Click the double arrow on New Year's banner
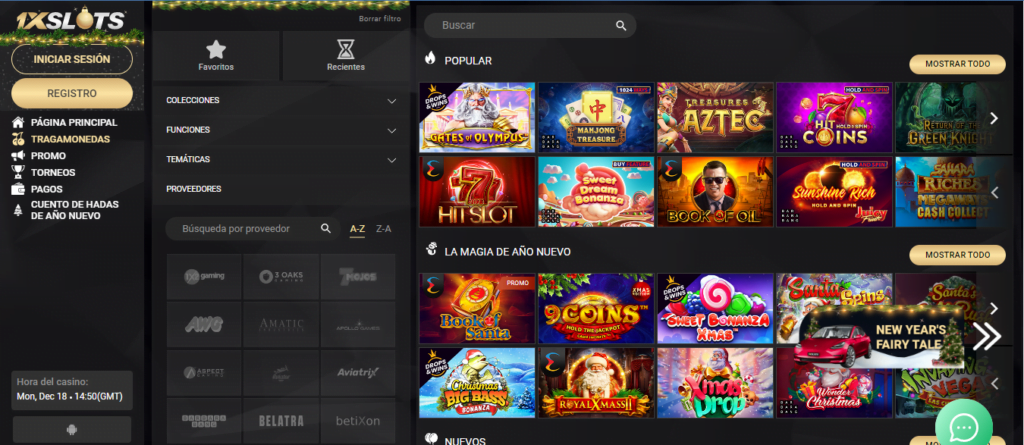Image resolution: width=1024 pixels, height=445 pixels. point(986,336)
